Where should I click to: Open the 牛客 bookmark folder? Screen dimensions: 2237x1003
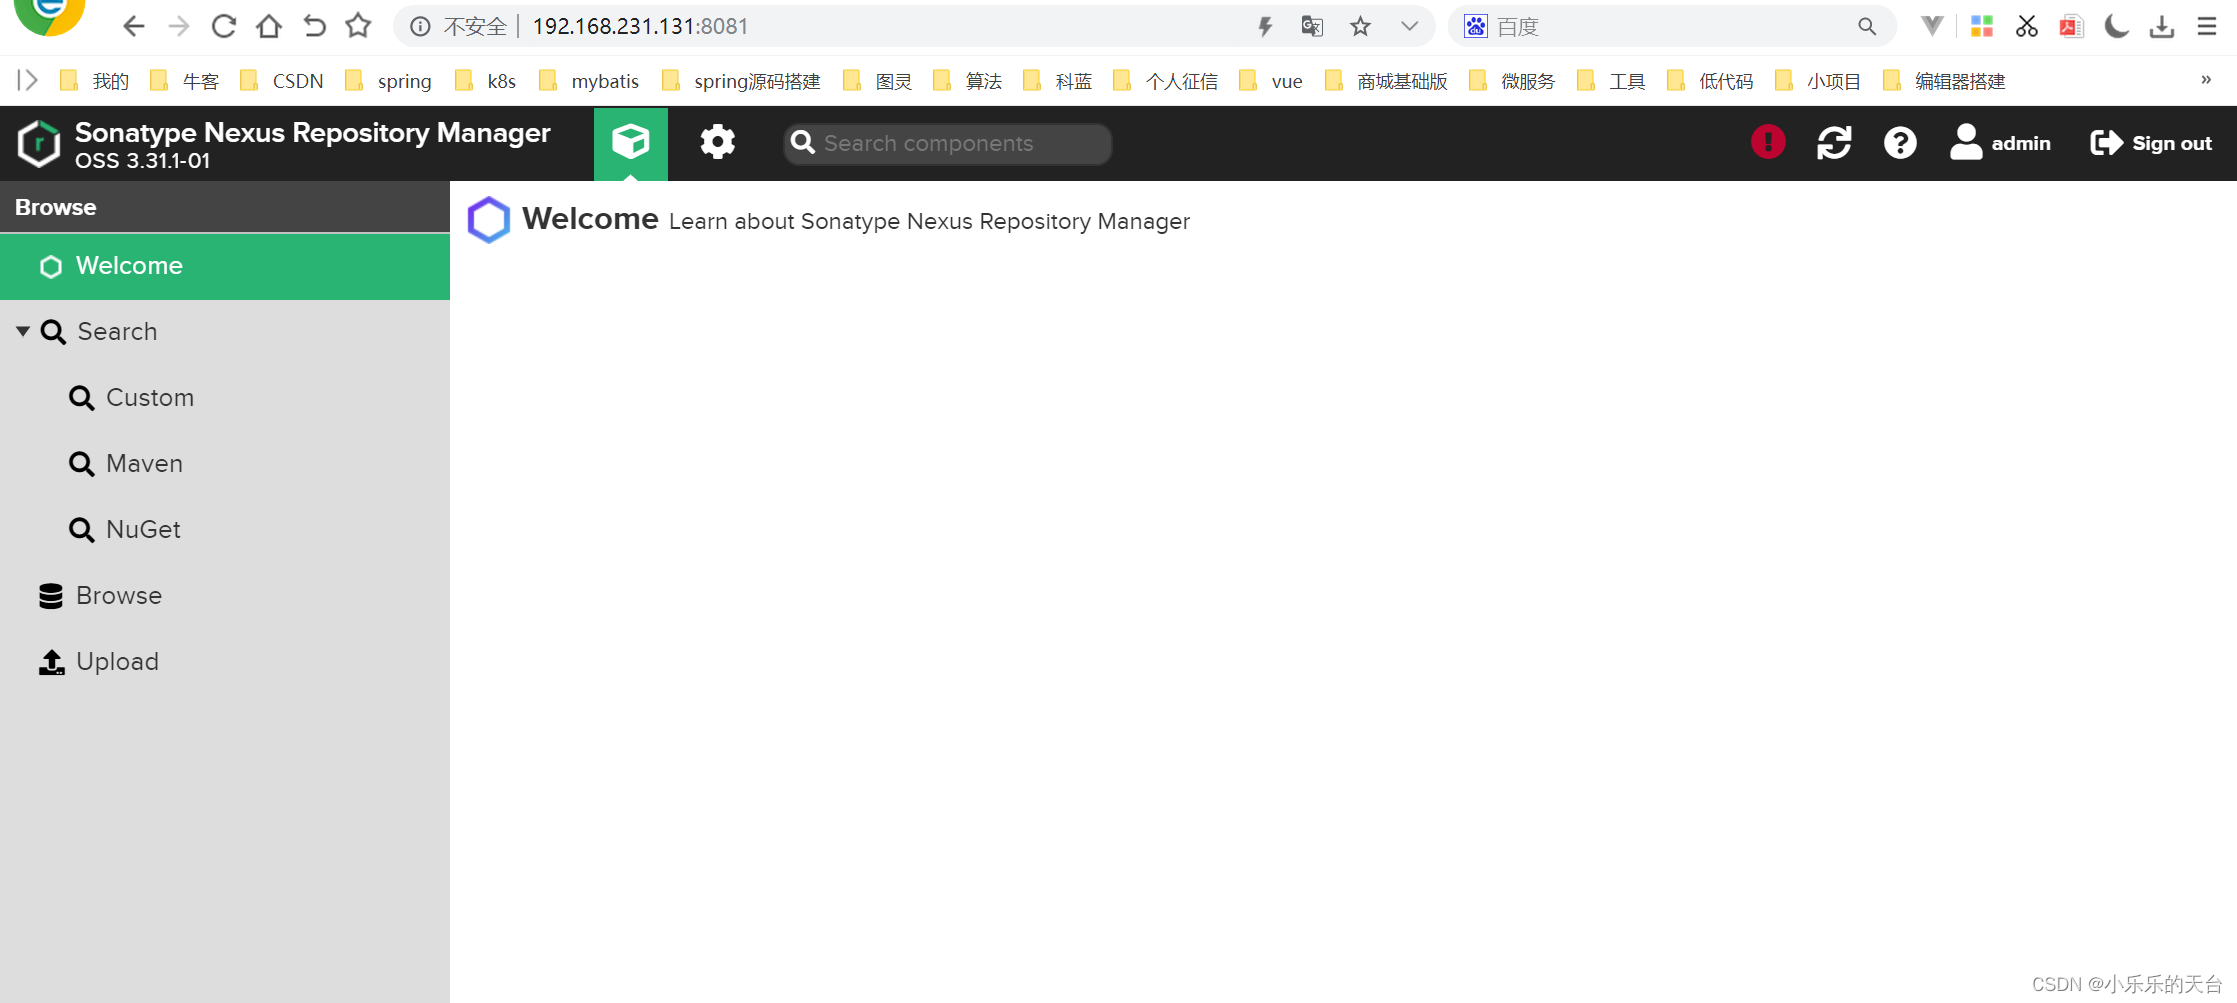click(x=185, y=81)
